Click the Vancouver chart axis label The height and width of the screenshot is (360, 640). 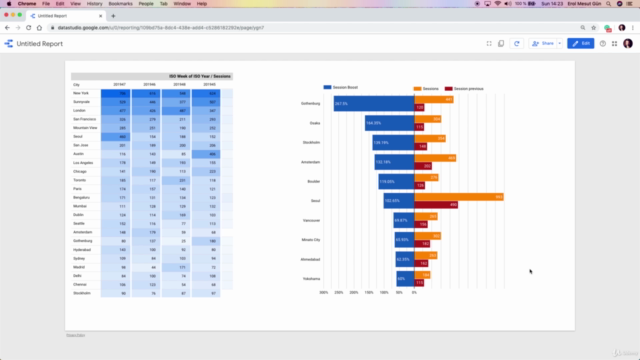(311, 220)
